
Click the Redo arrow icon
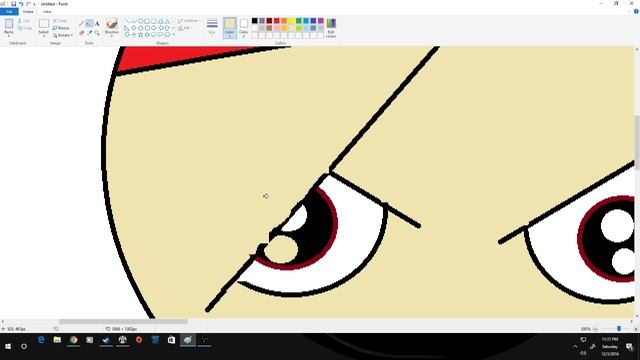(x=28, y=4)
